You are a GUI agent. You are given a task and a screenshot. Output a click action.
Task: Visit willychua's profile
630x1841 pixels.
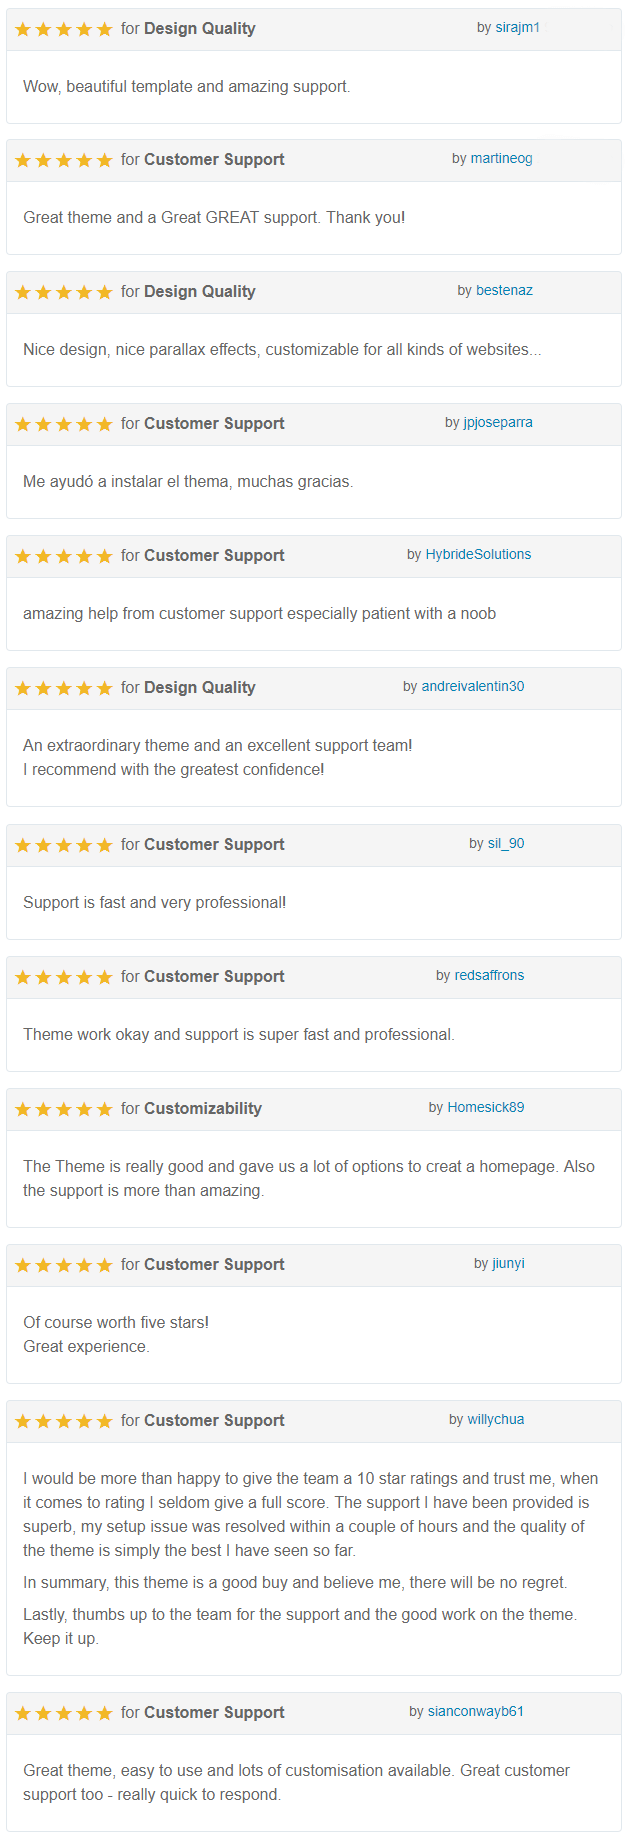[x=495, y=1419]
